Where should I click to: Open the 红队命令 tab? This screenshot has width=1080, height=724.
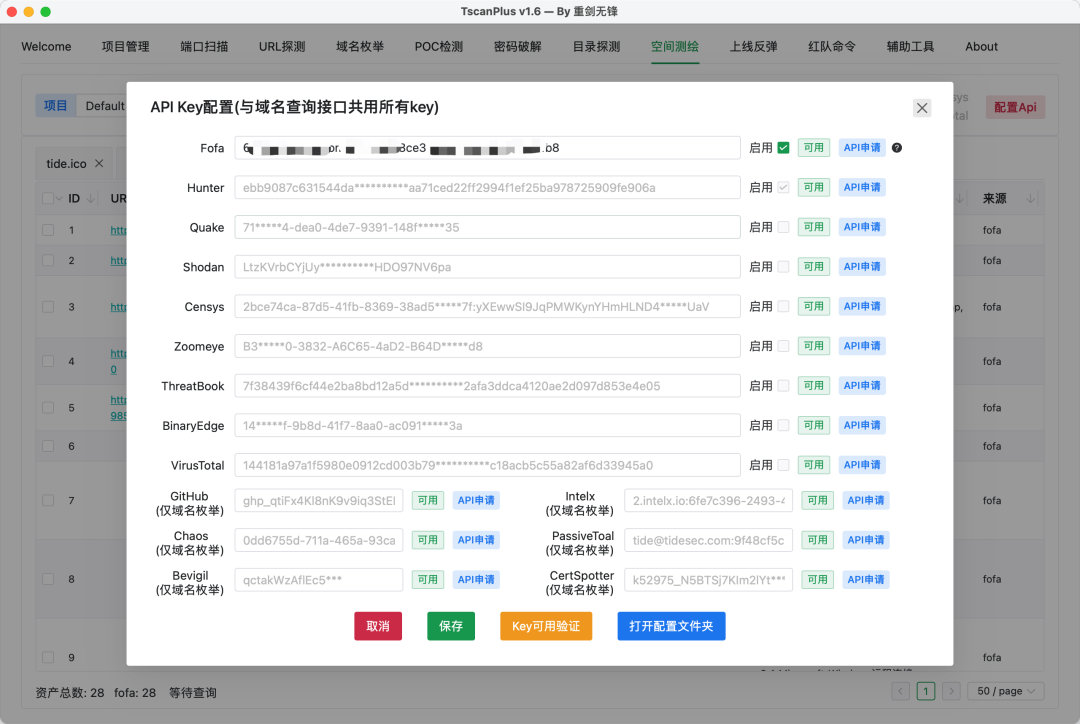coord(832,47)
